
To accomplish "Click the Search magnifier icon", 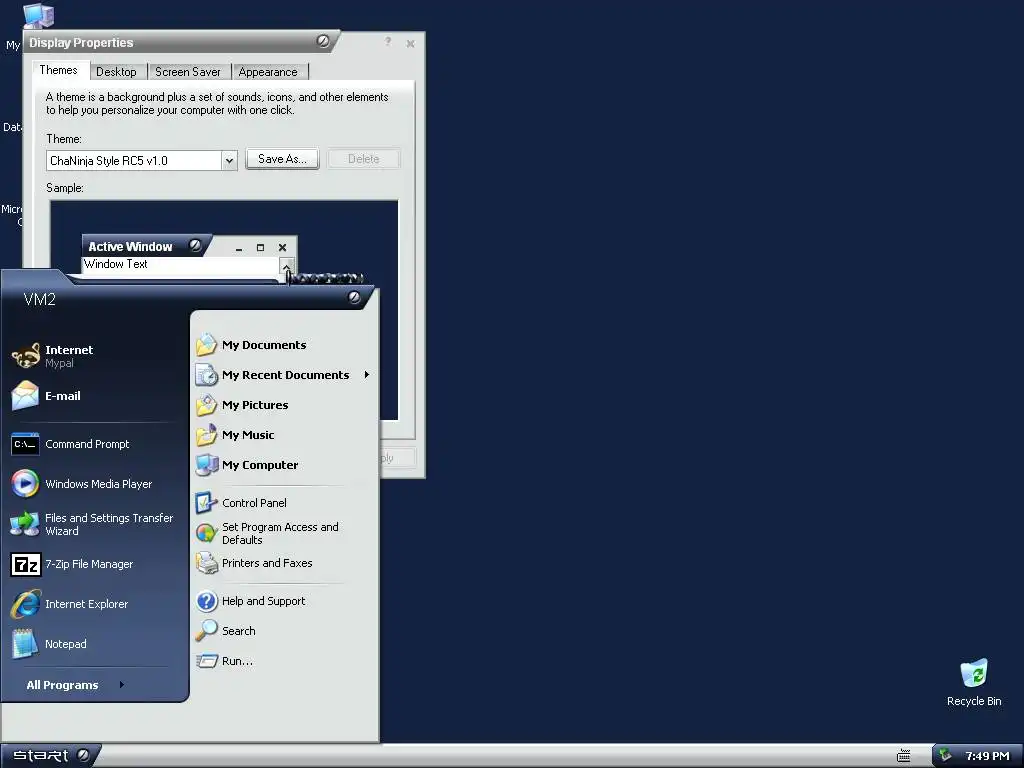I will (x=207, y=631).
